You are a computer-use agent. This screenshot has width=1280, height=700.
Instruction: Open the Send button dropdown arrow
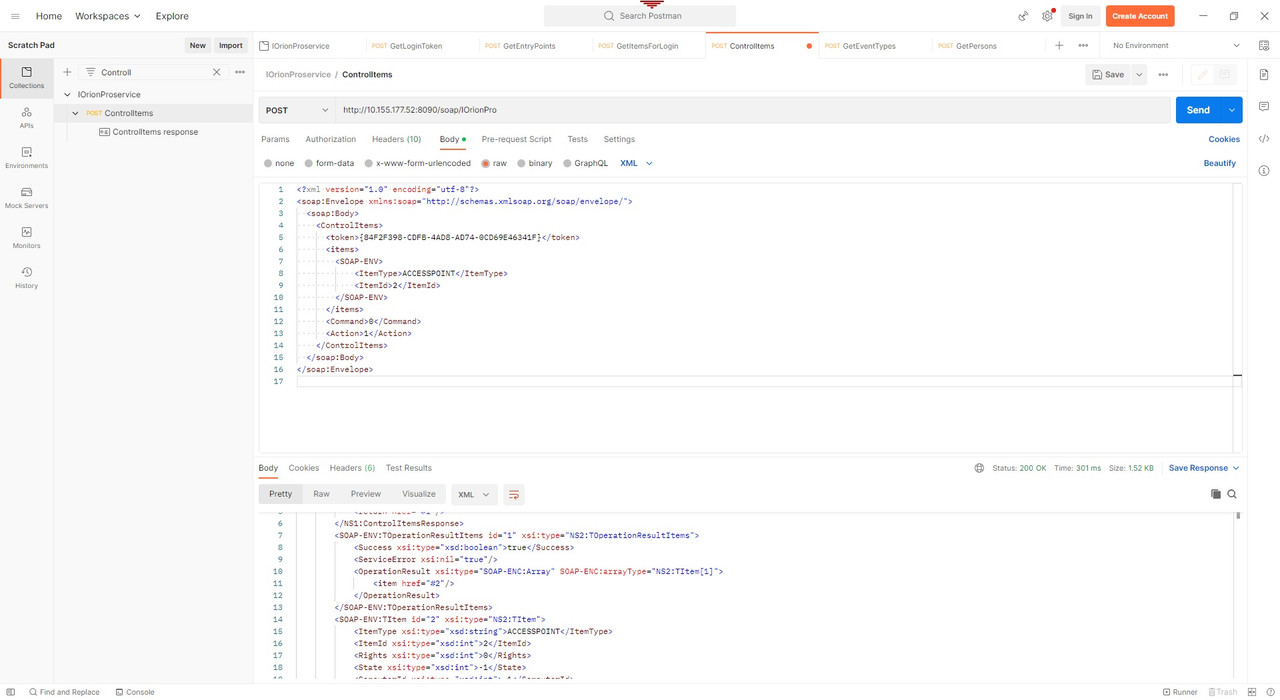click(x=1232, y=110)
